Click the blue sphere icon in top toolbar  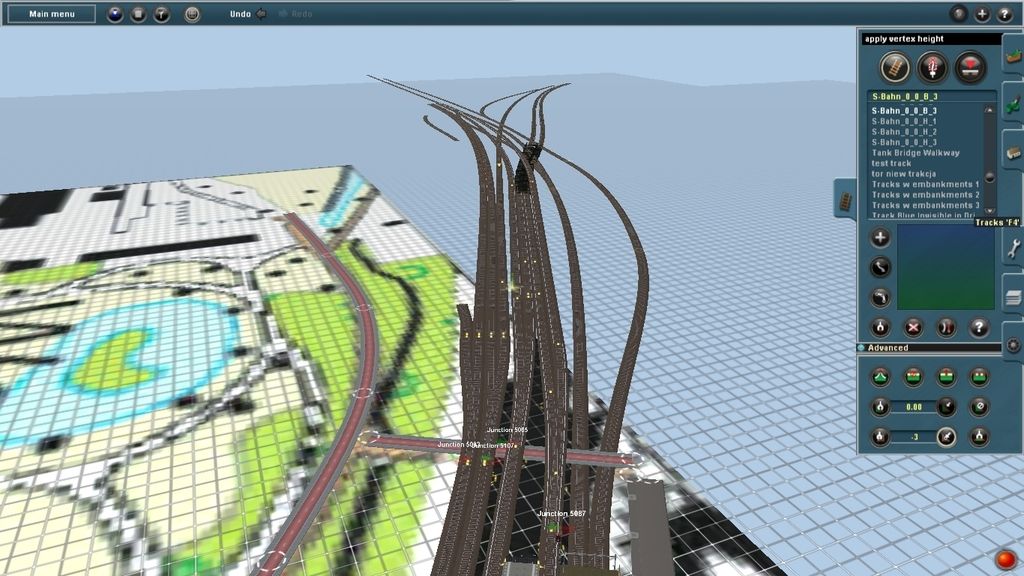coord(115,14)
